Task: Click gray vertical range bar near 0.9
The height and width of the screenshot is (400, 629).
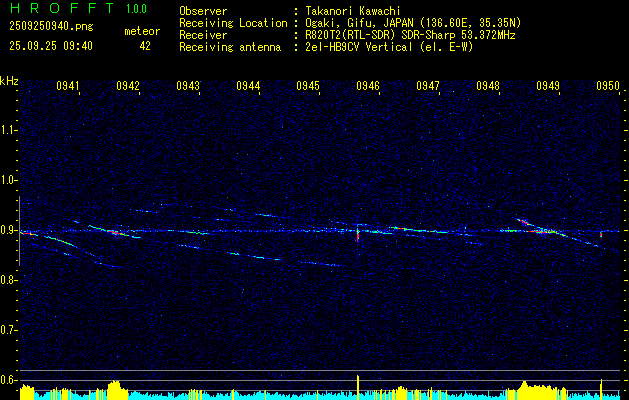Action: (19, 231)
